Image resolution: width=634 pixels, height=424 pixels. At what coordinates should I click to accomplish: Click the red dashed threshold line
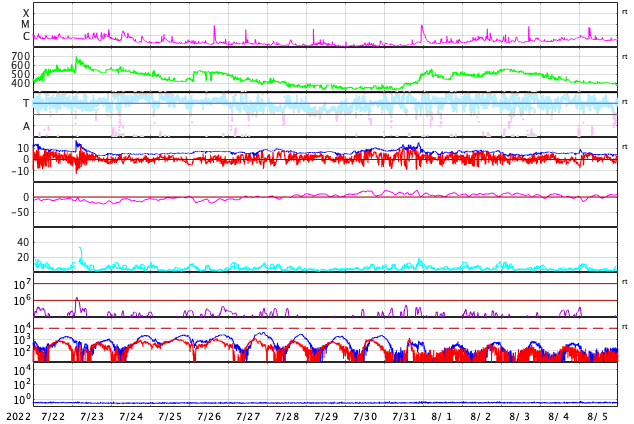click(x=300, y=328)
